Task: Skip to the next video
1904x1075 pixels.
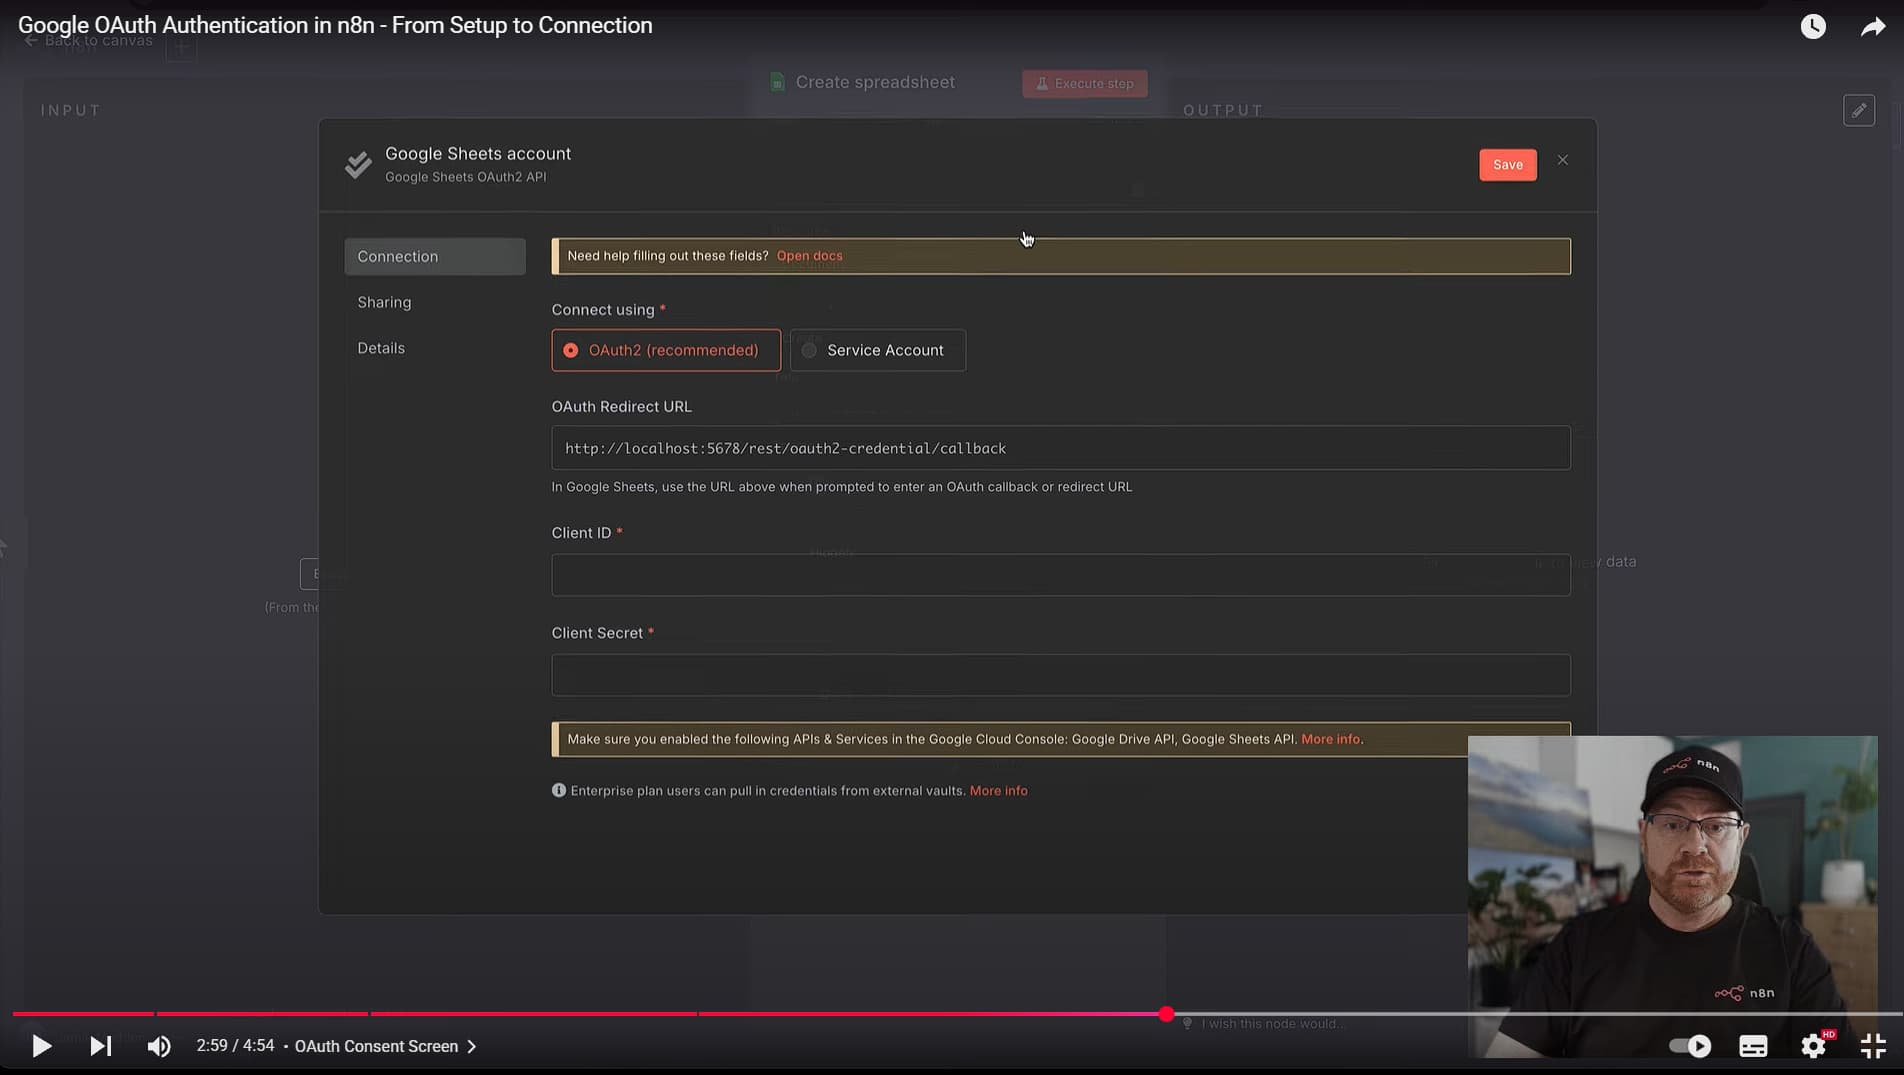Action: (x=100, y=1046)
